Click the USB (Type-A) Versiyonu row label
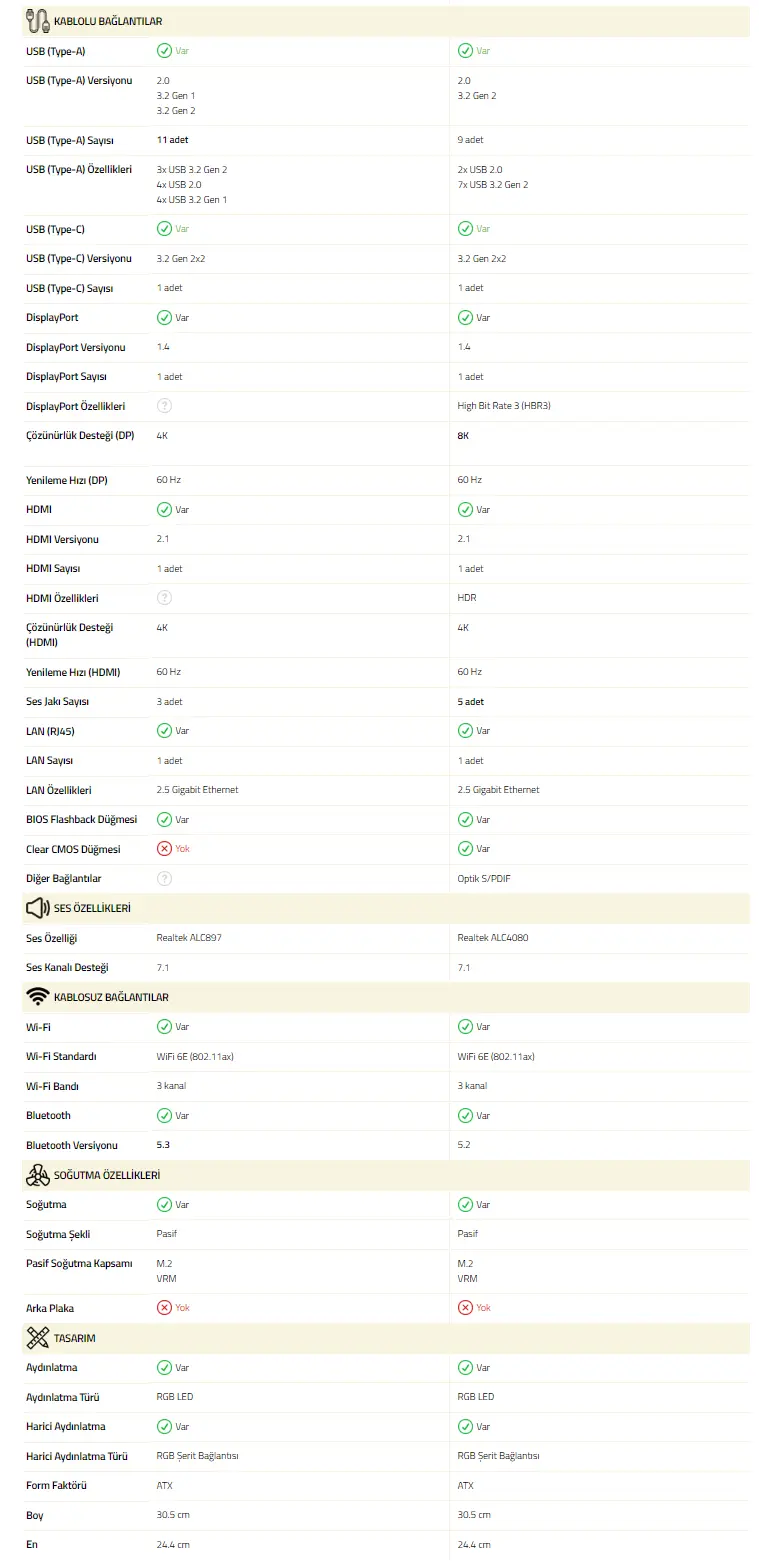759x1561 pixels. (79, 80)
